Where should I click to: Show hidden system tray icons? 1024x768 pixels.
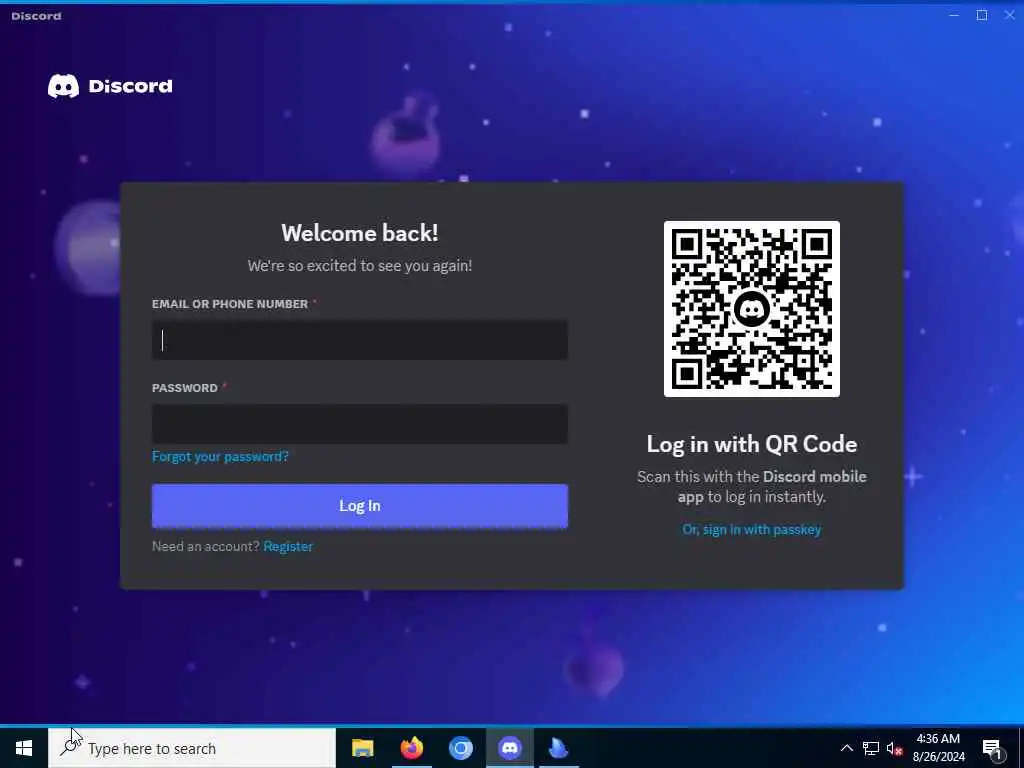(x=846, y=748)
